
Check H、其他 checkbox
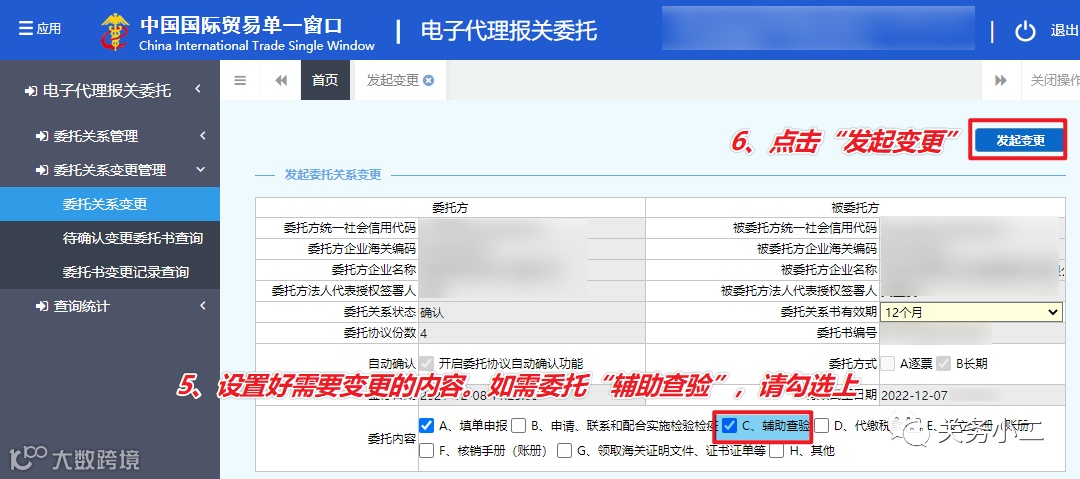777,451
